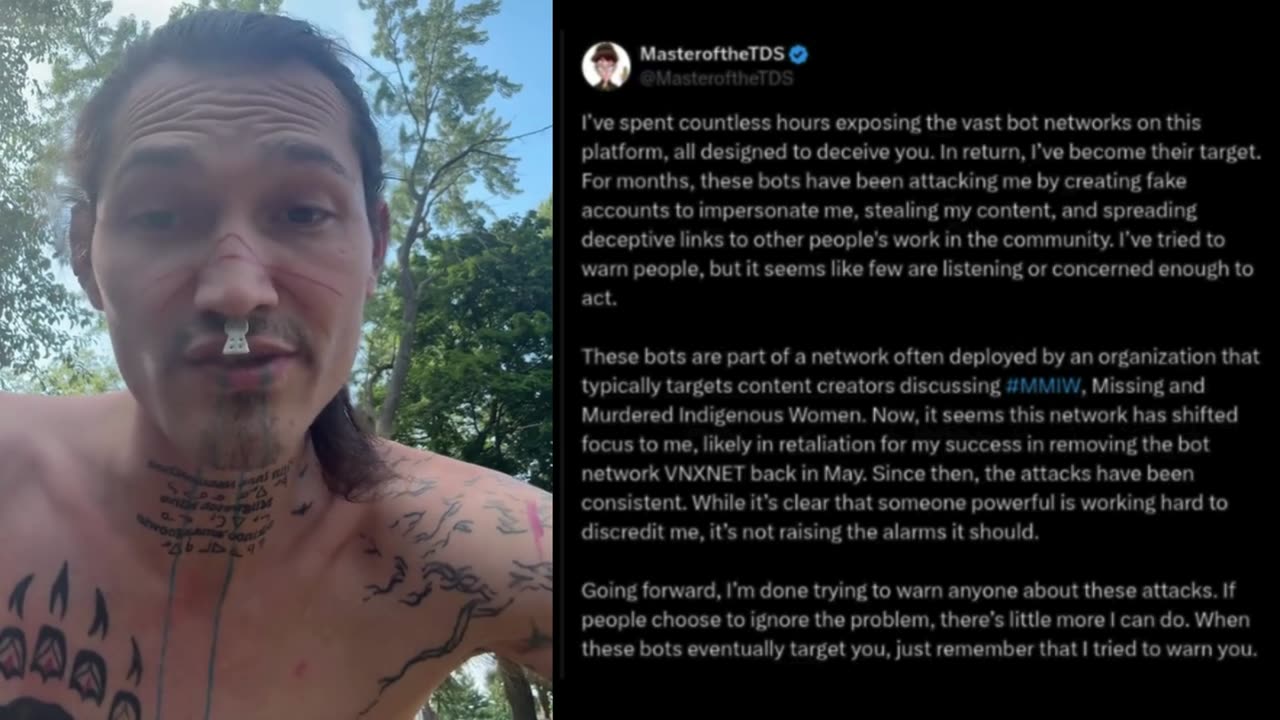Image resolution: width=1280 pixels, height=720 pixels.
Task: Select the @MasteroftheTDS handle
Action: point(716,78)
